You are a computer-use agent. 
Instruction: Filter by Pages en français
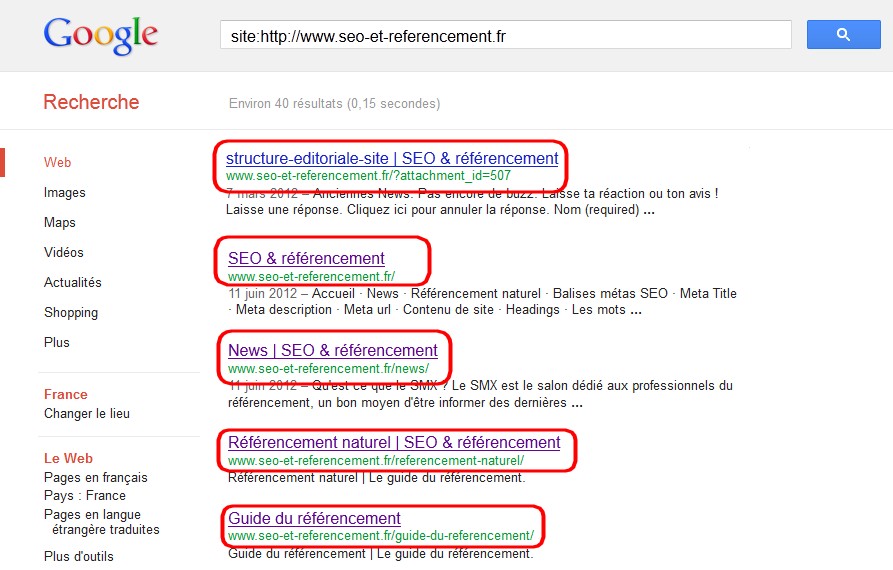coord(96,478)
